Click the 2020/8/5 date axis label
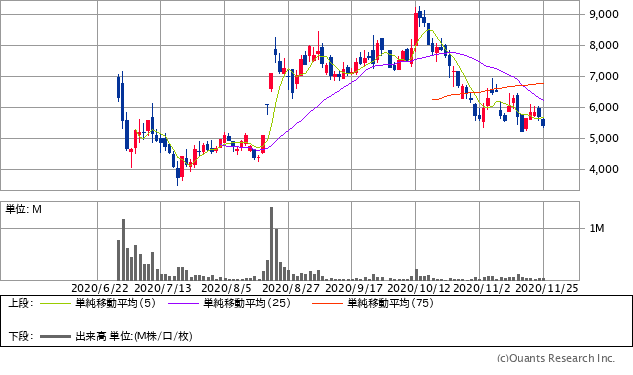The width and height of the screenshot is (633, 375). (x=226, y=288)
